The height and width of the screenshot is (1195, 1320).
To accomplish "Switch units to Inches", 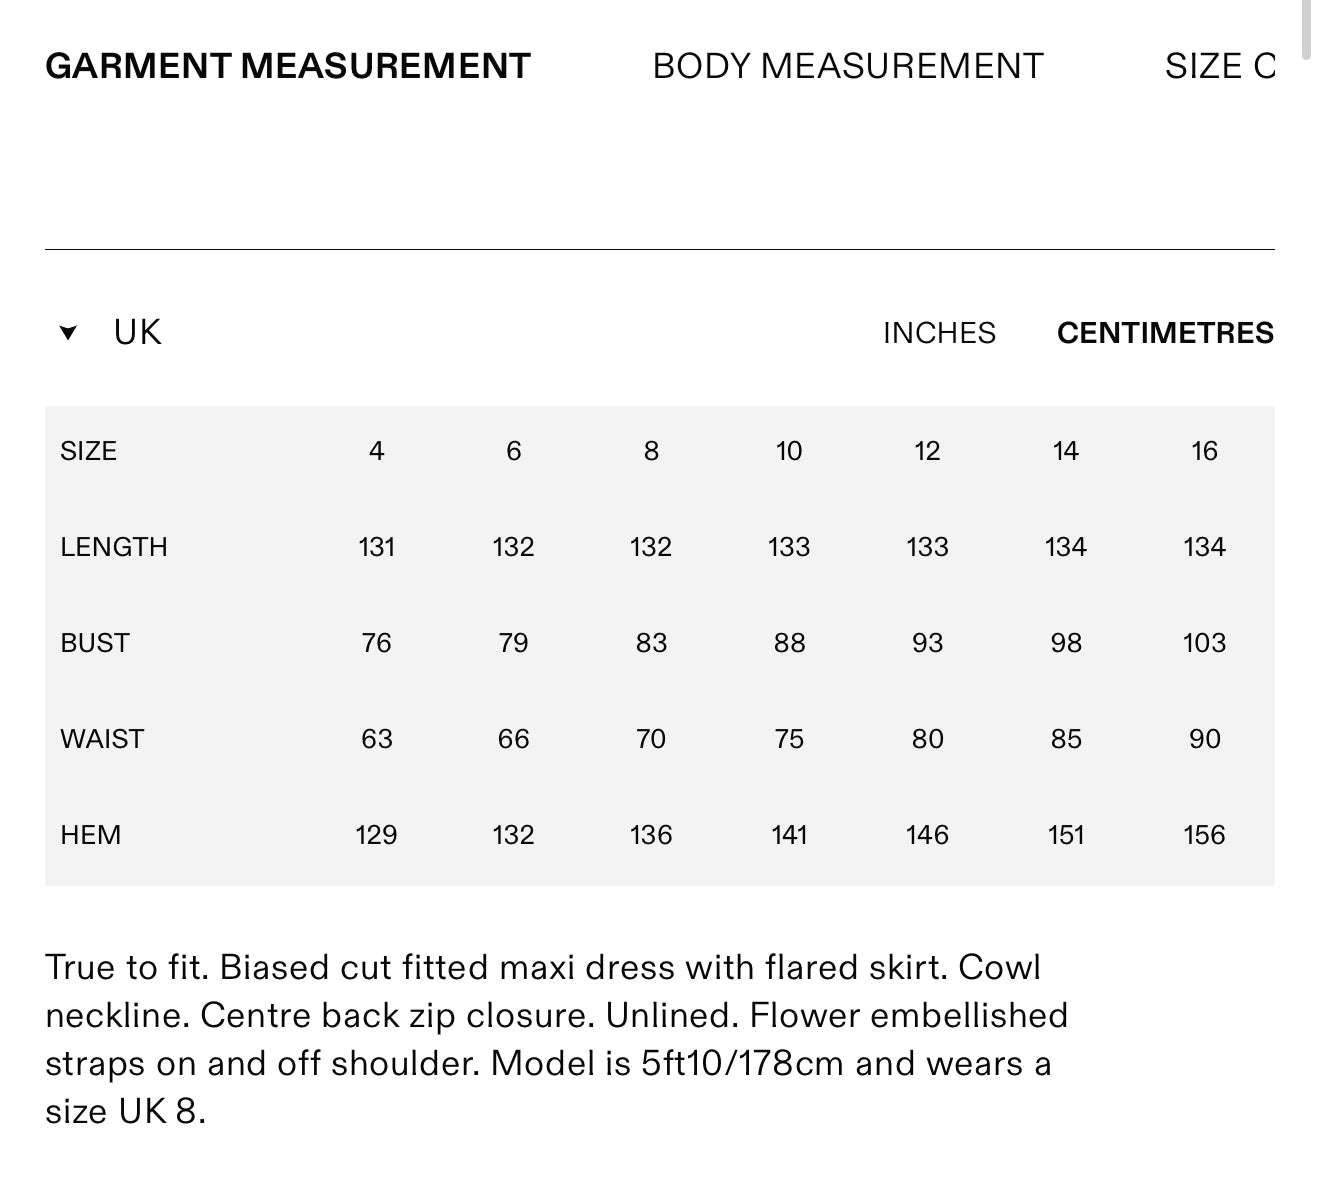I will click(939, 333).
